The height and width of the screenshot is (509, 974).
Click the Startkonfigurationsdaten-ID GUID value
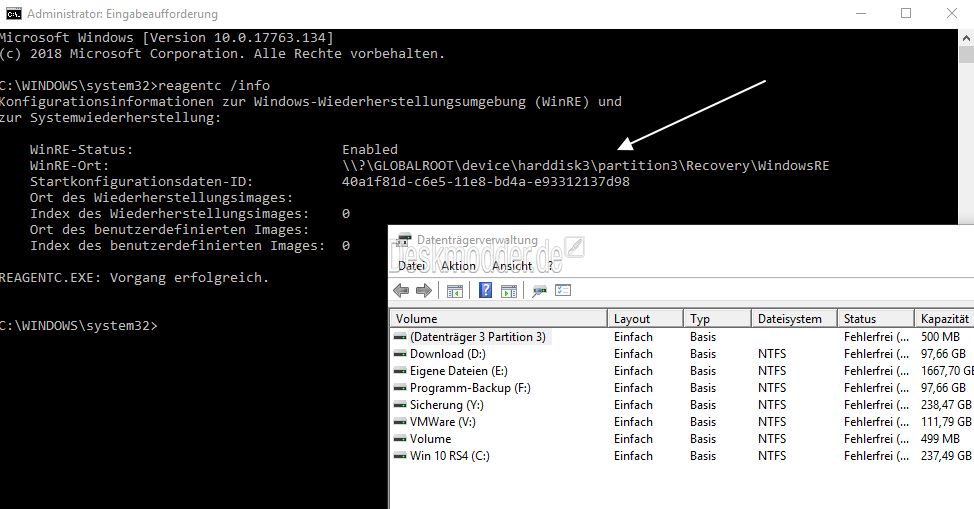coord(486,181)
